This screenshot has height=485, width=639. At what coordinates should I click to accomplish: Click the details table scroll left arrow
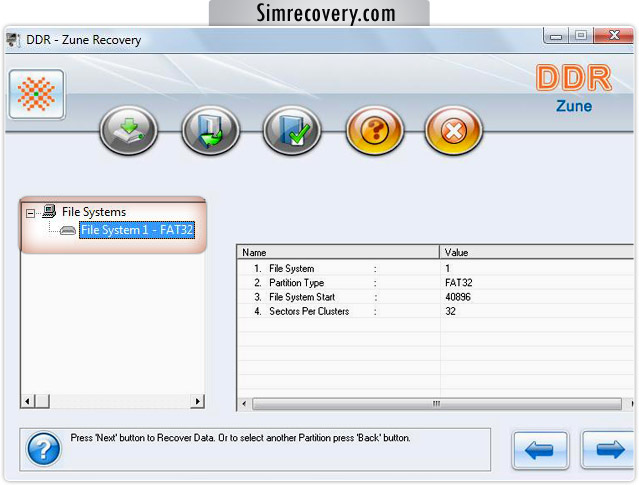coord(244,404)
